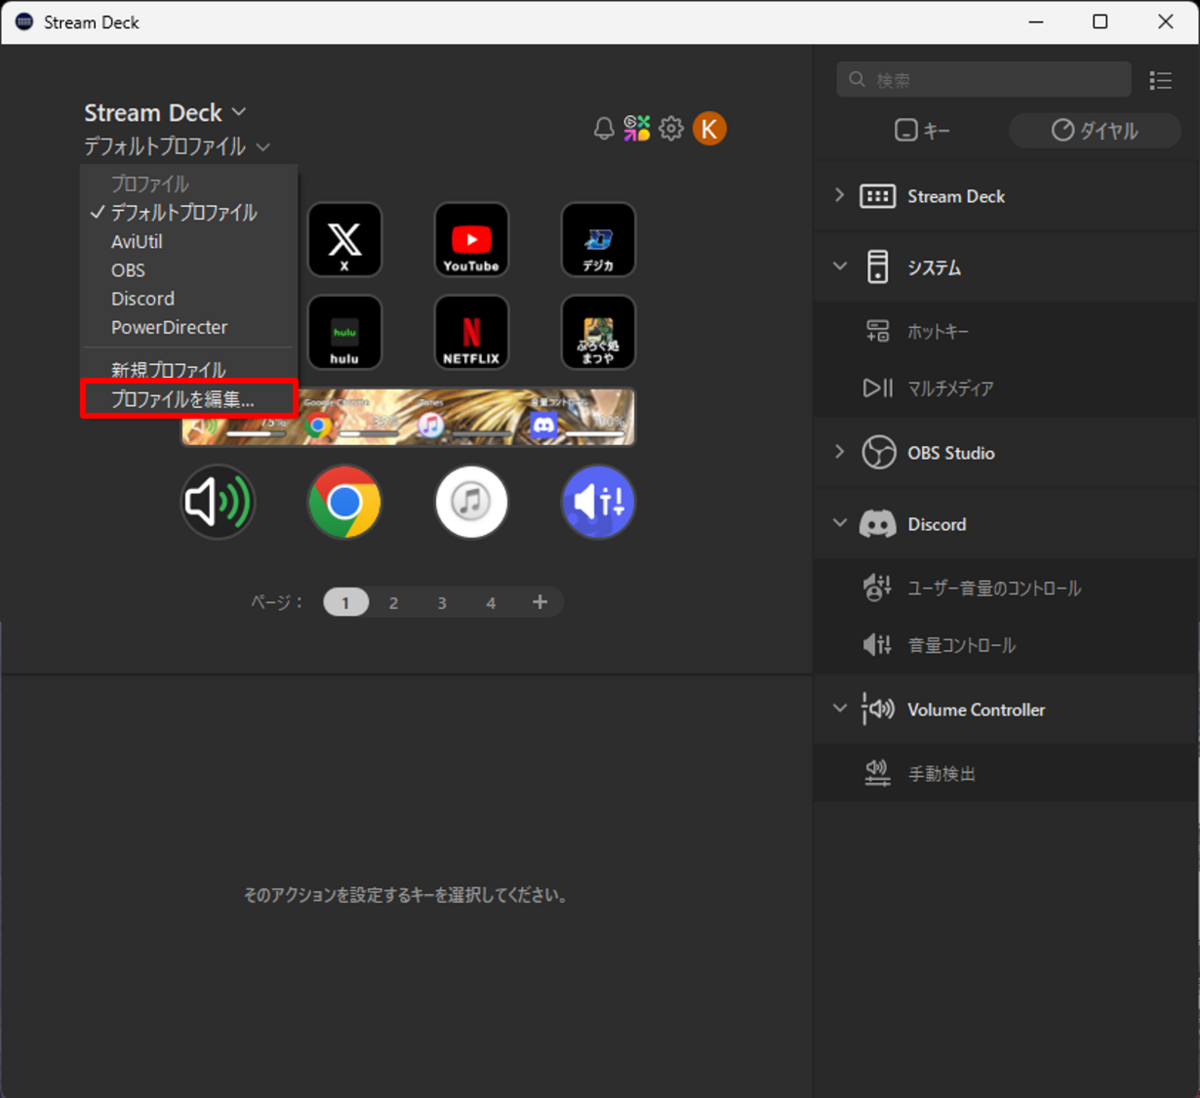Click the システム device icon
Image resolution: width=1200 pixels, height=1098 pixels.
click(x=877, y=267)
